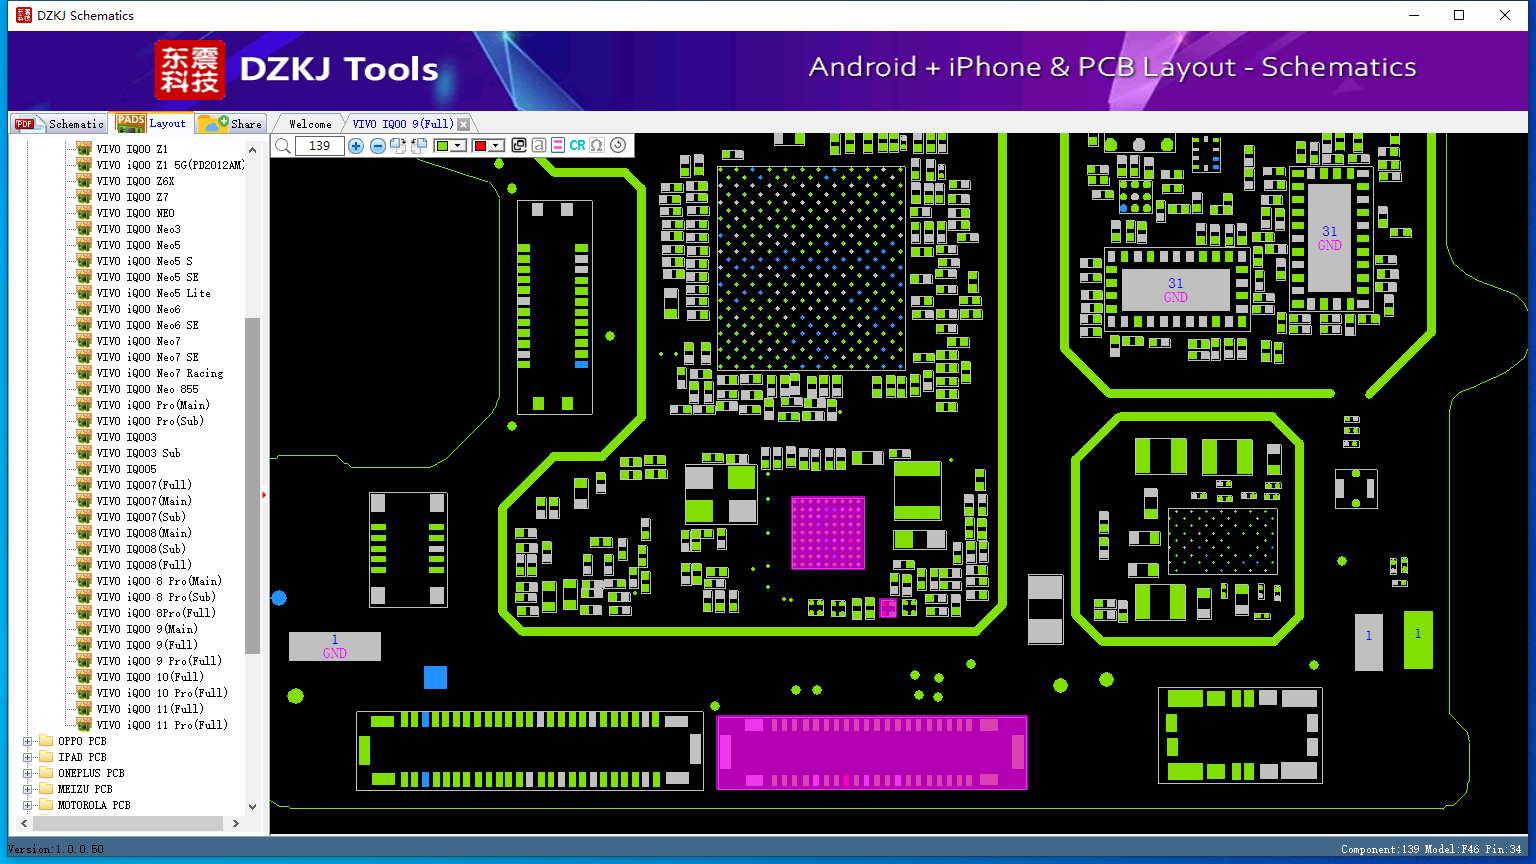Click 'Component:139 Model:F46 Pin:34' in status bar
The width and height of the screenshot is (1536, 864).
1431,849
